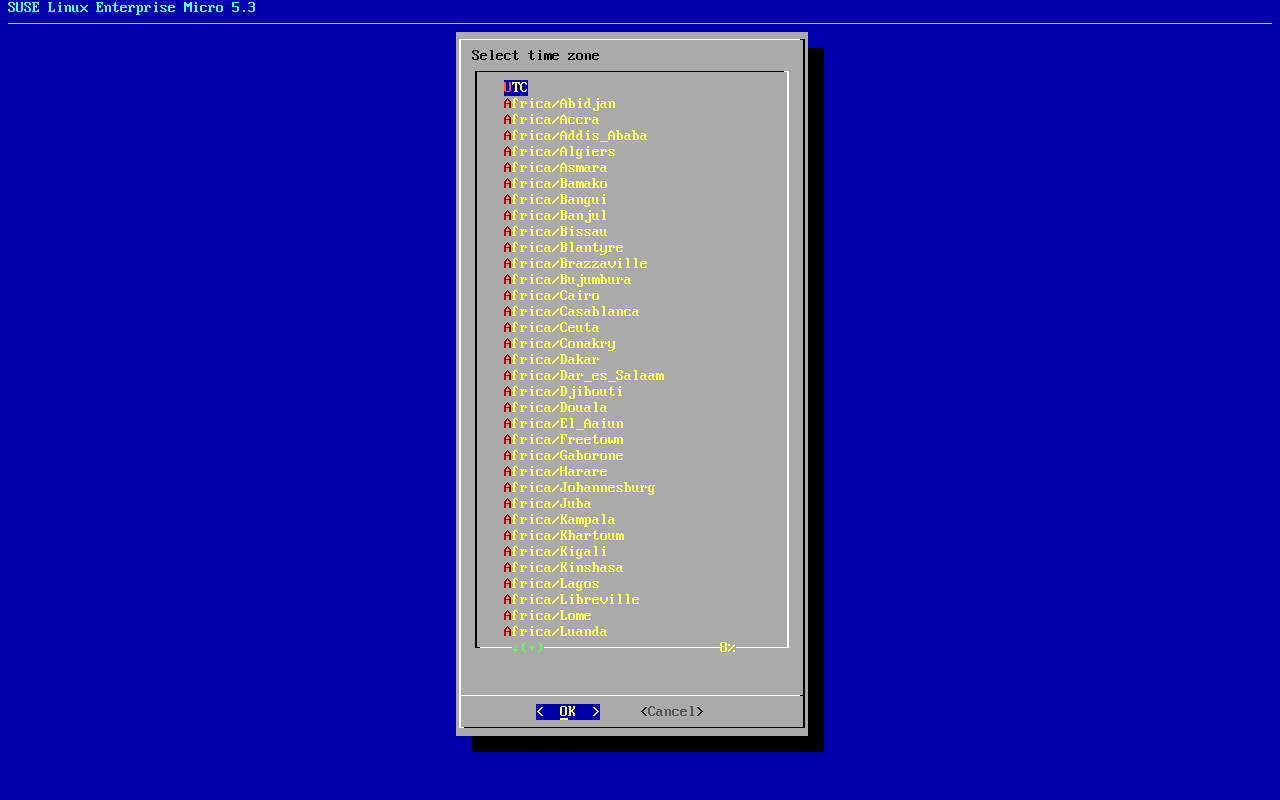Choose the Africa/Brazzaville entry
Image resolution: width=1280 pixels, height=800 pixels.
click(x=575, y=264)
